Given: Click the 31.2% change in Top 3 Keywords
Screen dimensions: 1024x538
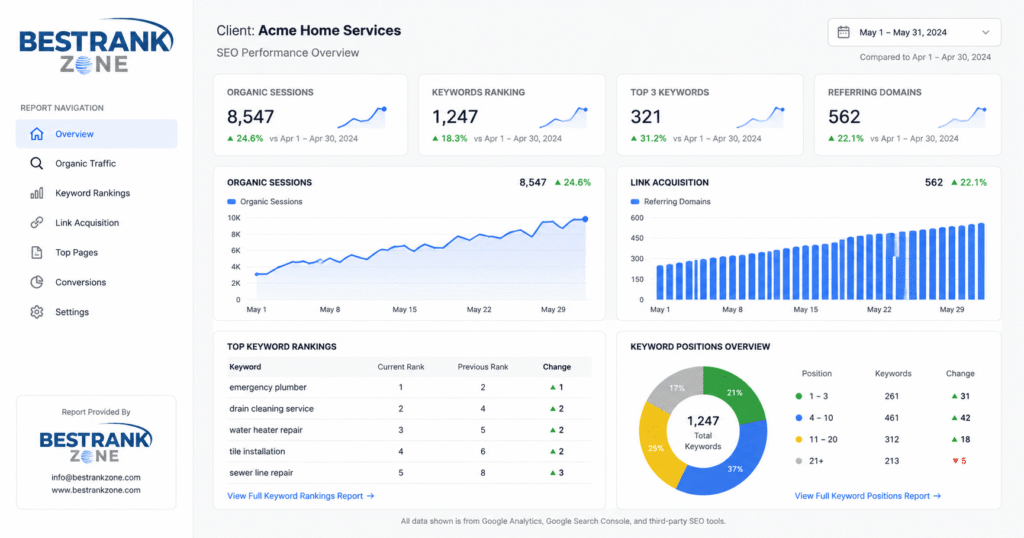Looking at the screenshot, I should pyautogui.click(x=648, y=138).
